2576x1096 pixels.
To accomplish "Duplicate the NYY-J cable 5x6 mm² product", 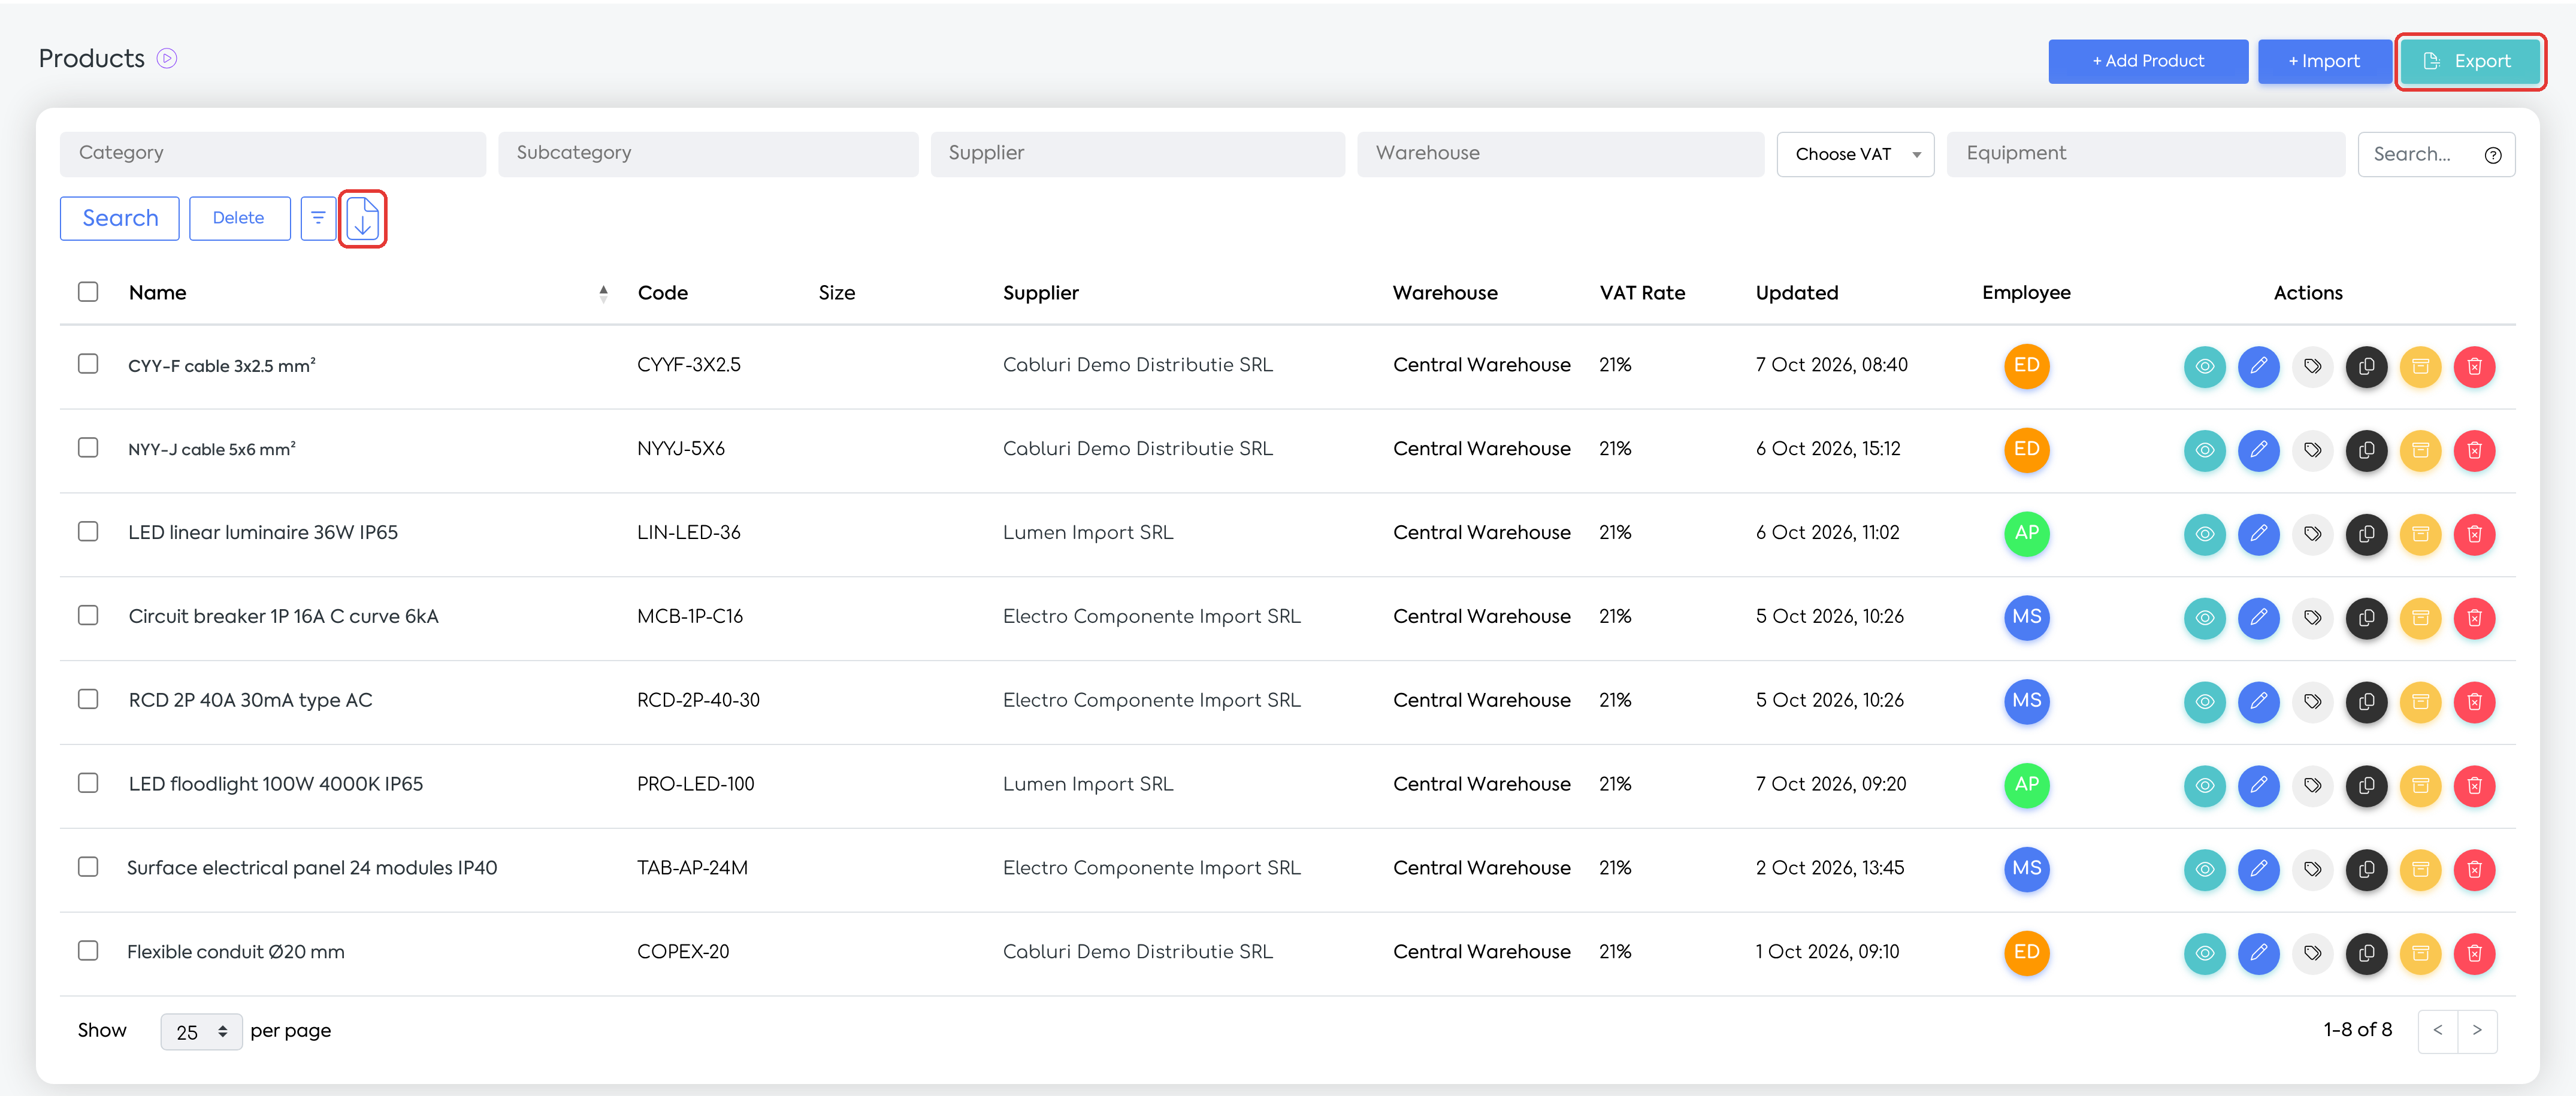I will pos(2366,450).
